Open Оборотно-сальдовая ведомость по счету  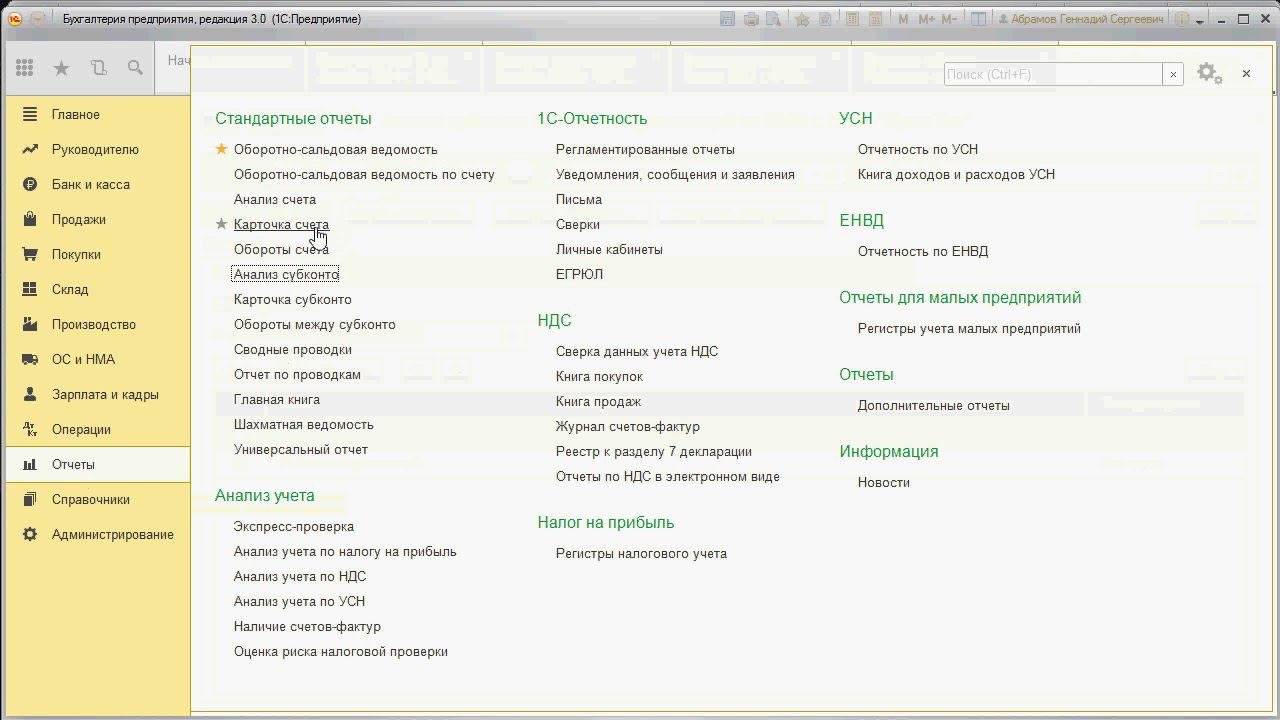[x=364, y=174]
